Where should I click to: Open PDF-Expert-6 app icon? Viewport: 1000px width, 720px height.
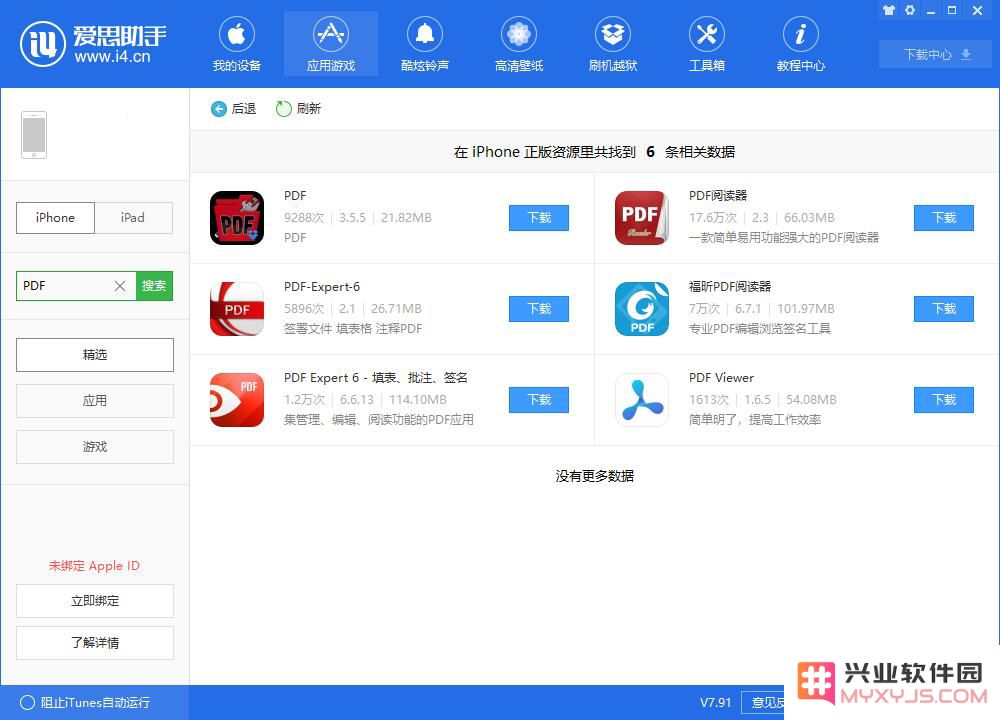(237, 309)
